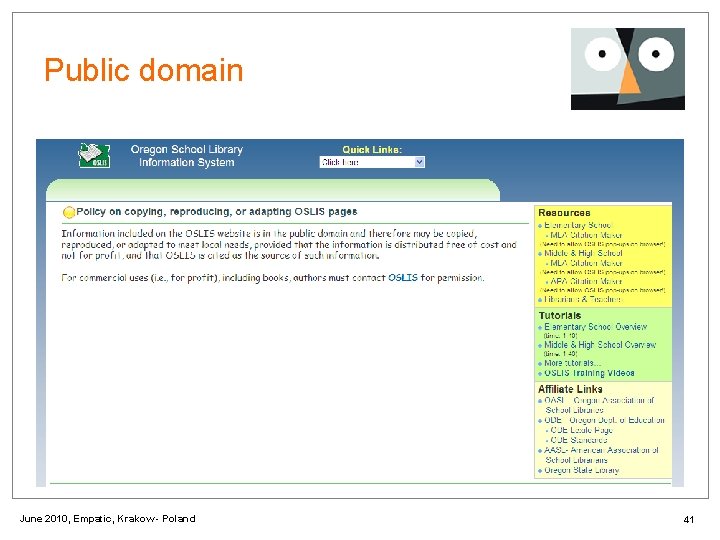Open Middle & High School Overview tutorial
Screen dimensions: 720x540
[x=600, y=345]
